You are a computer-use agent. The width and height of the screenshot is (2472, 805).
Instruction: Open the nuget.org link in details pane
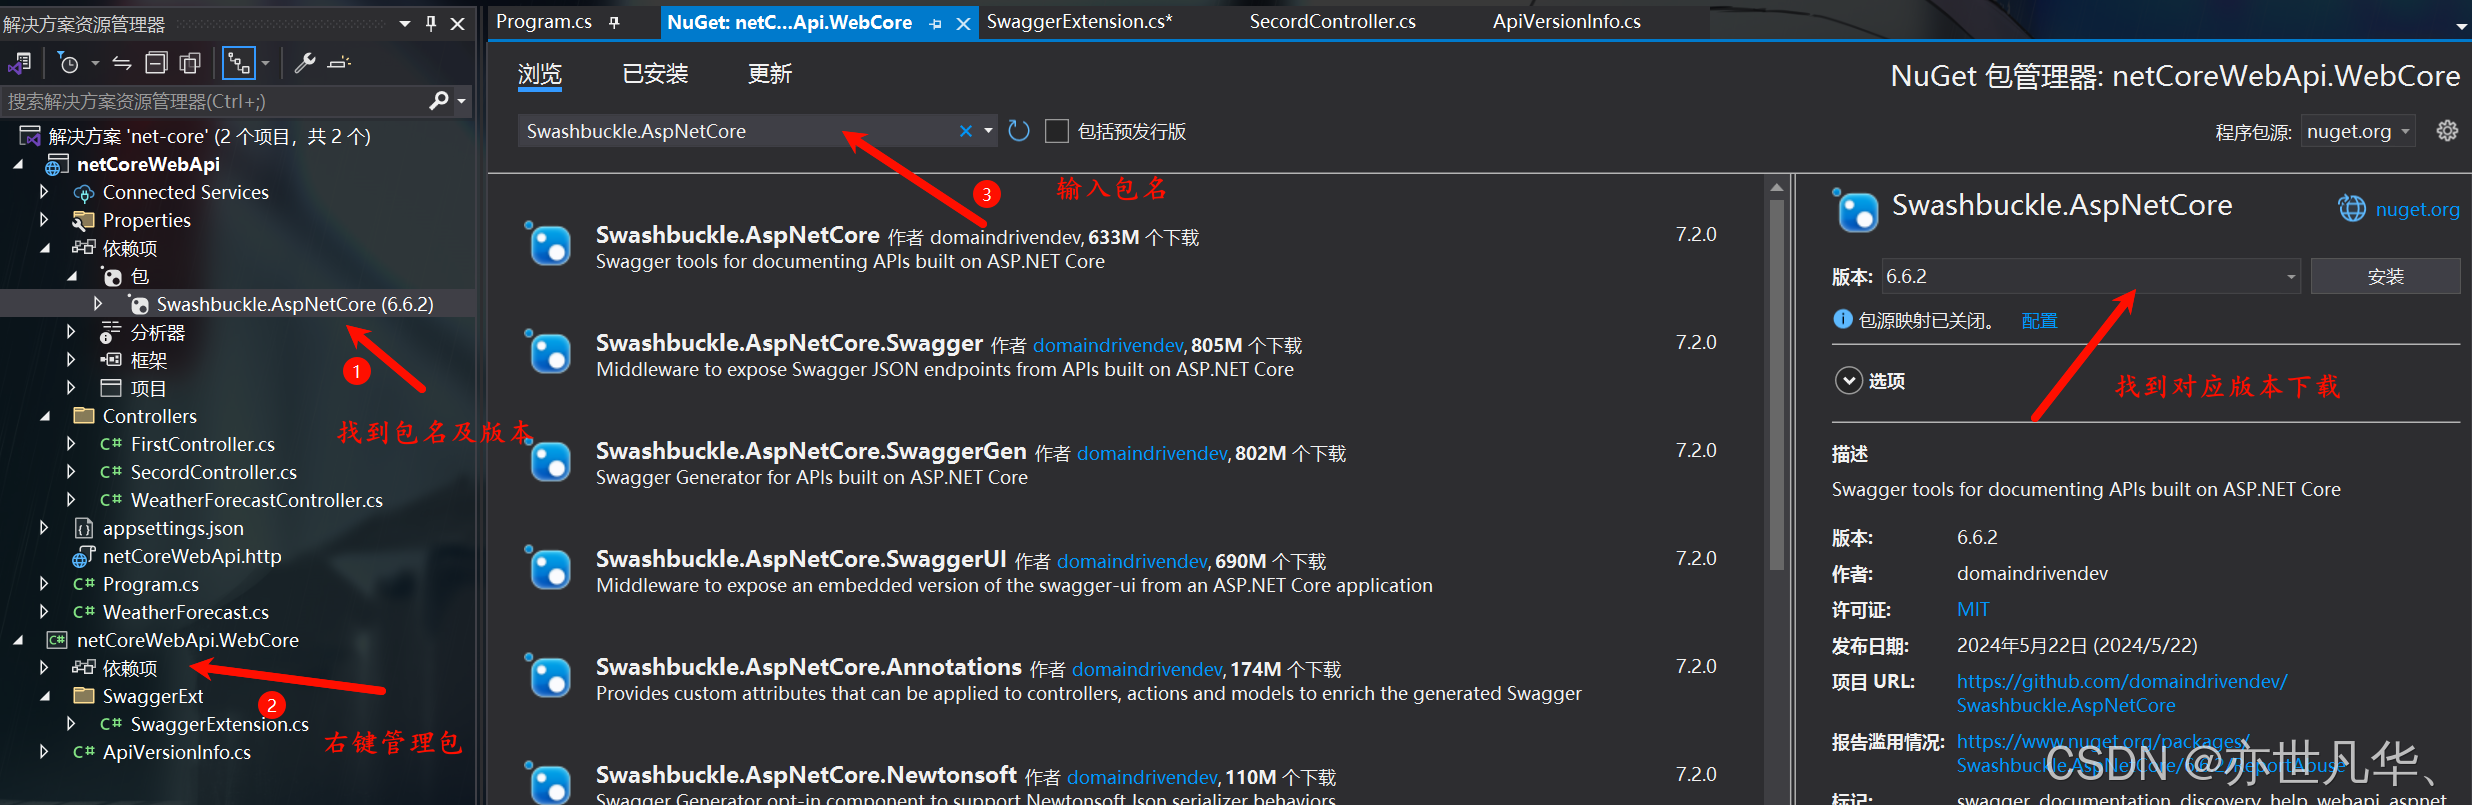tap(2417, 209)
